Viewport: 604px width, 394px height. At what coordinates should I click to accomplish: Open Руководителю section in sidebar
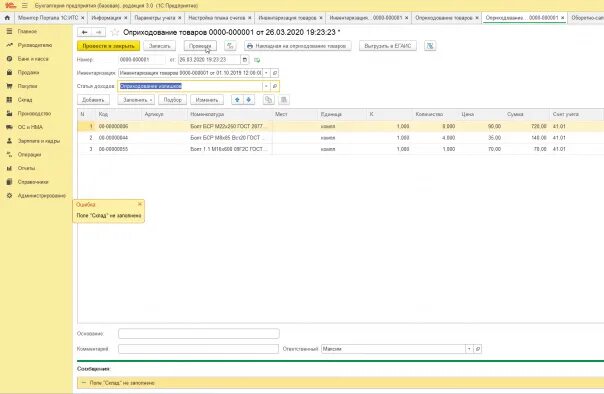pos(35,45)
